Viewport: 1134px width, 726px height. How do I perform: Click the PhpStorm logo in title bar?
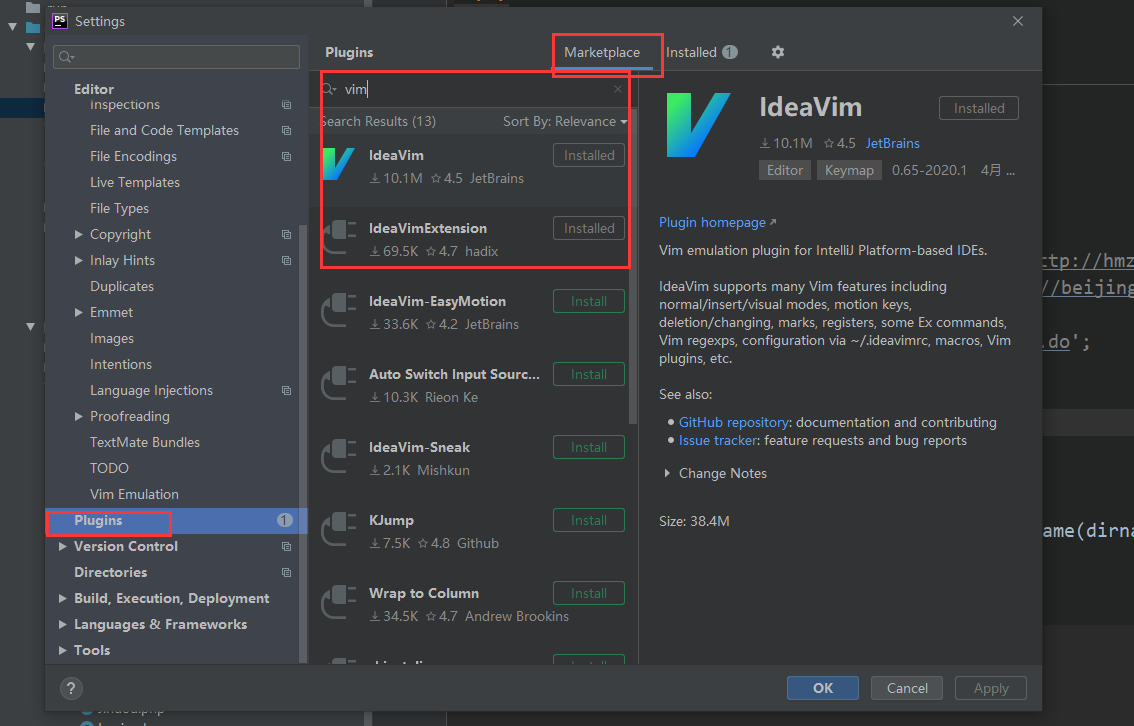(x=59, y=21)
